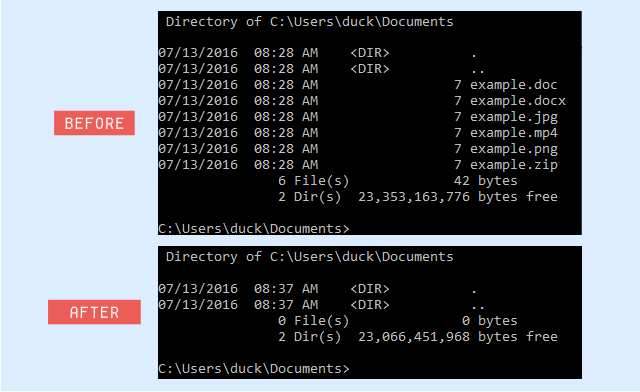The image size is (640, 392).
Task: Click the first <DIR> entry in BEFORE terminal
Action: point(370,53)
